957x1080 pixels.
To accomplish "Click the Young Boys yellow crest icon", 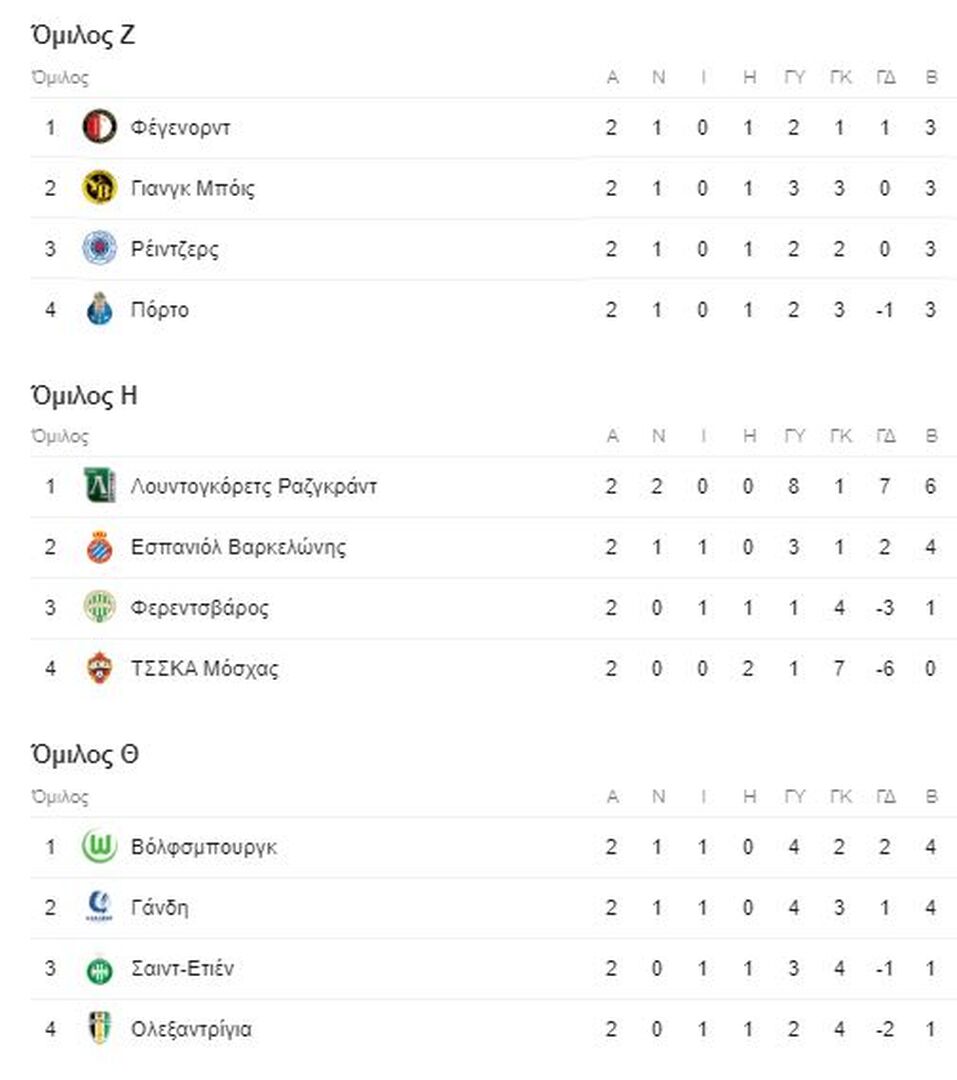I will coord(99,187).
